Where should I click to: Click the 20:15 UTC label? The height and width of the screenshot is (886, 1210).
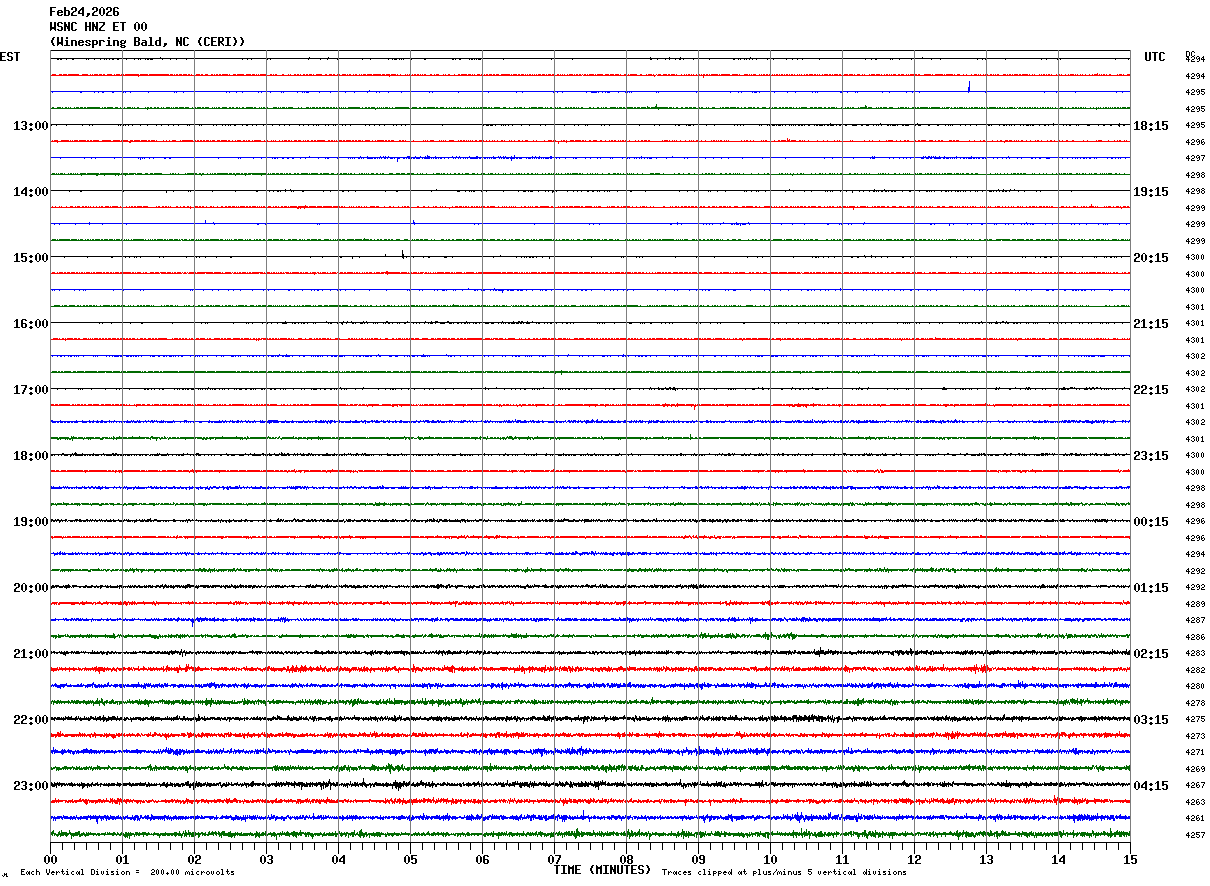click(x=1151, y=258)
